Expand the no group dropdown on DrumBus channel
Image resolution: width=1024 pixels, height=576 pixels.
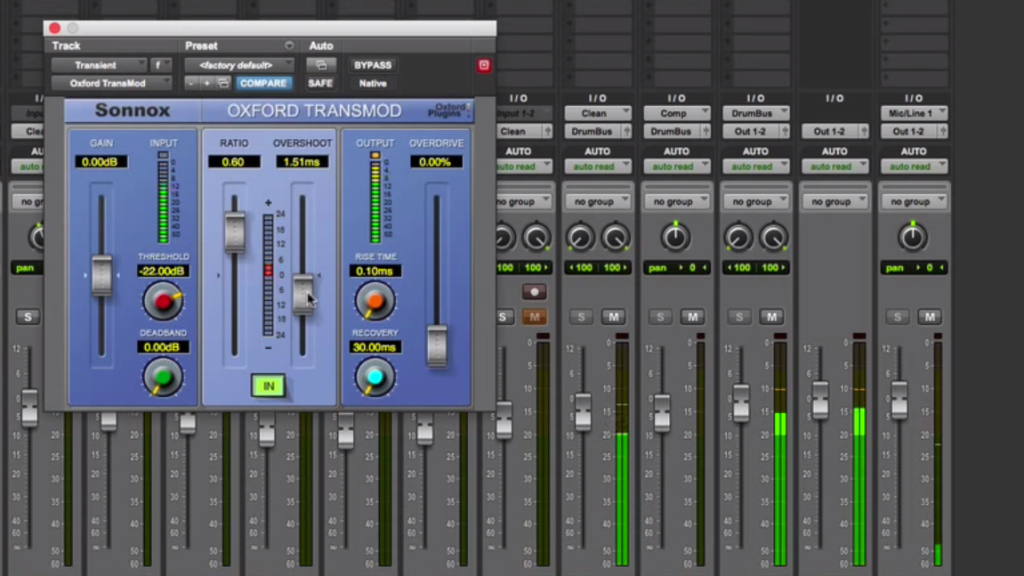[x=755, y=201]
